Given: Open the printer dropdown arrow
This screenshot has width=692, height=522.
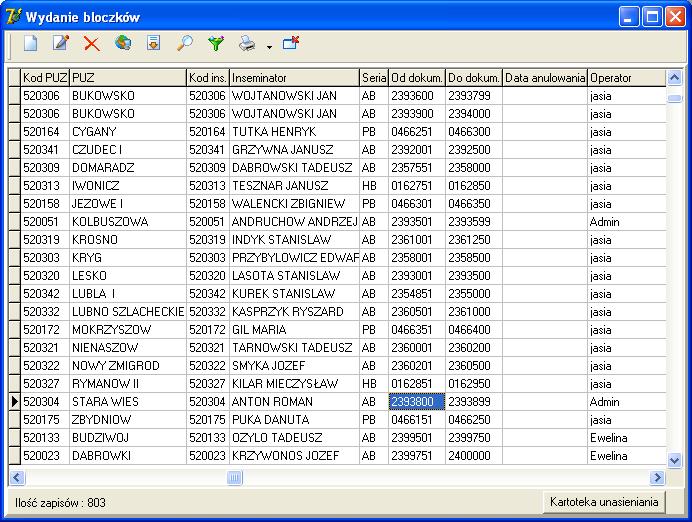Looking at the screenshot, I should 269,46.
